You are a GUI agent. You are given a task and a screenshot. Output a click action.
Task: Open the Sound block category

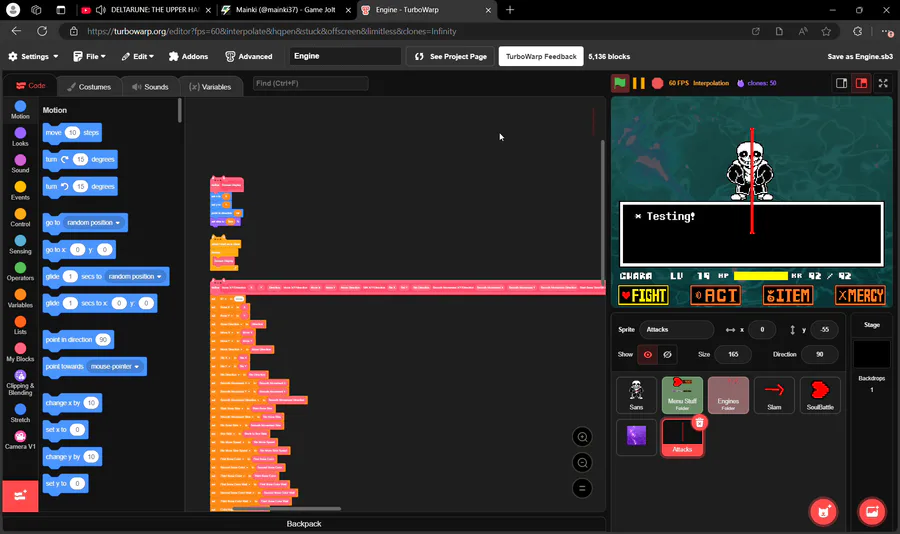[20, 164]
